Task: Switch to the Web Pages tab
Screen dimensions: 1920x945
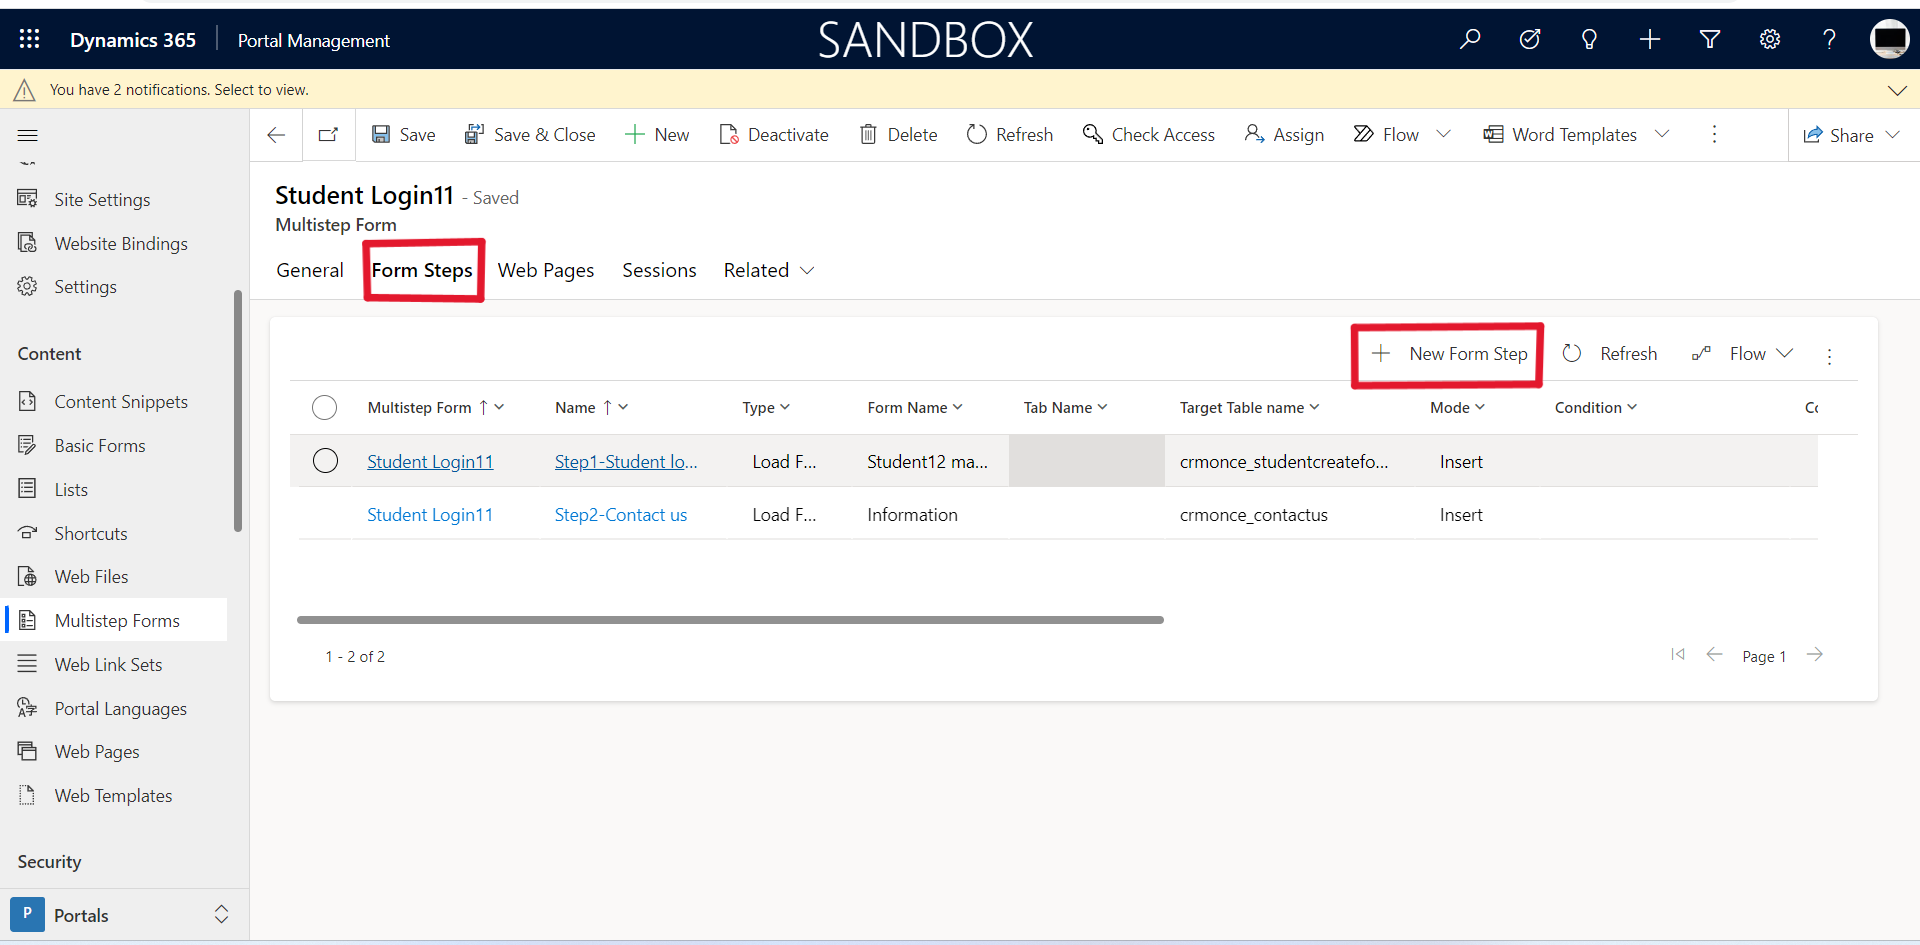Action: coord(546,270)
